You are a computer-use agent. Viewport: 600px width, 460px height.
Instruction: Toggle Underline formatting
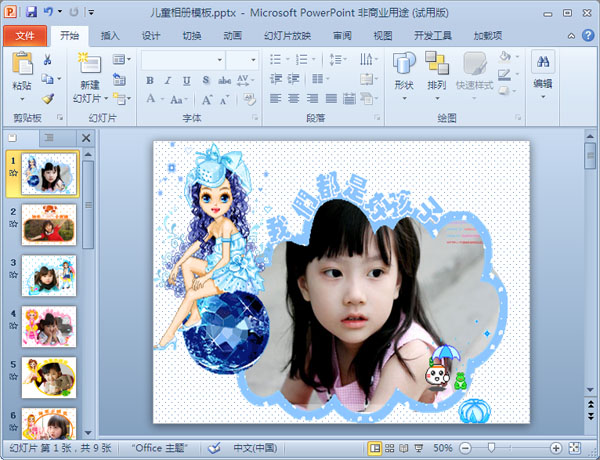(x=187, y=80)
